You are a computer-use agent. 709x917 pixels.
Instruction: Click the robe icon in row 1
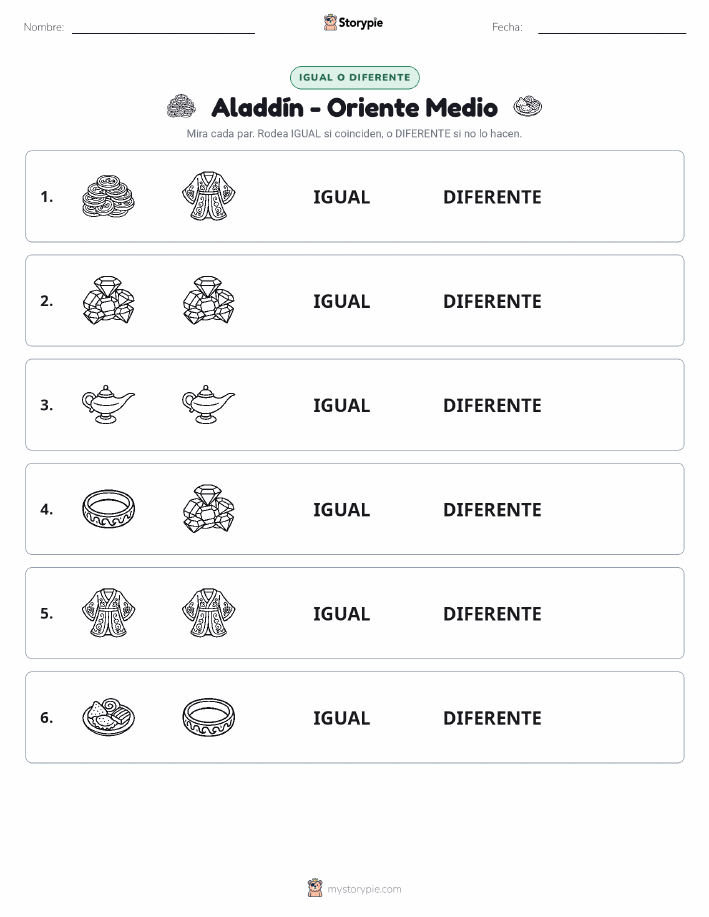[209, 196]
